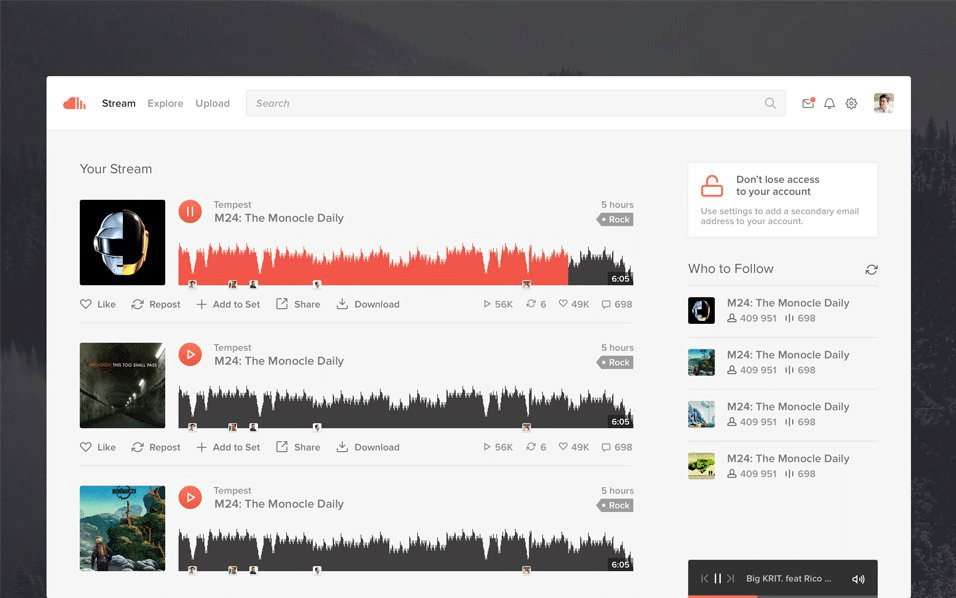Click first suggestion's 409 951 follower count

pos(752,318)
